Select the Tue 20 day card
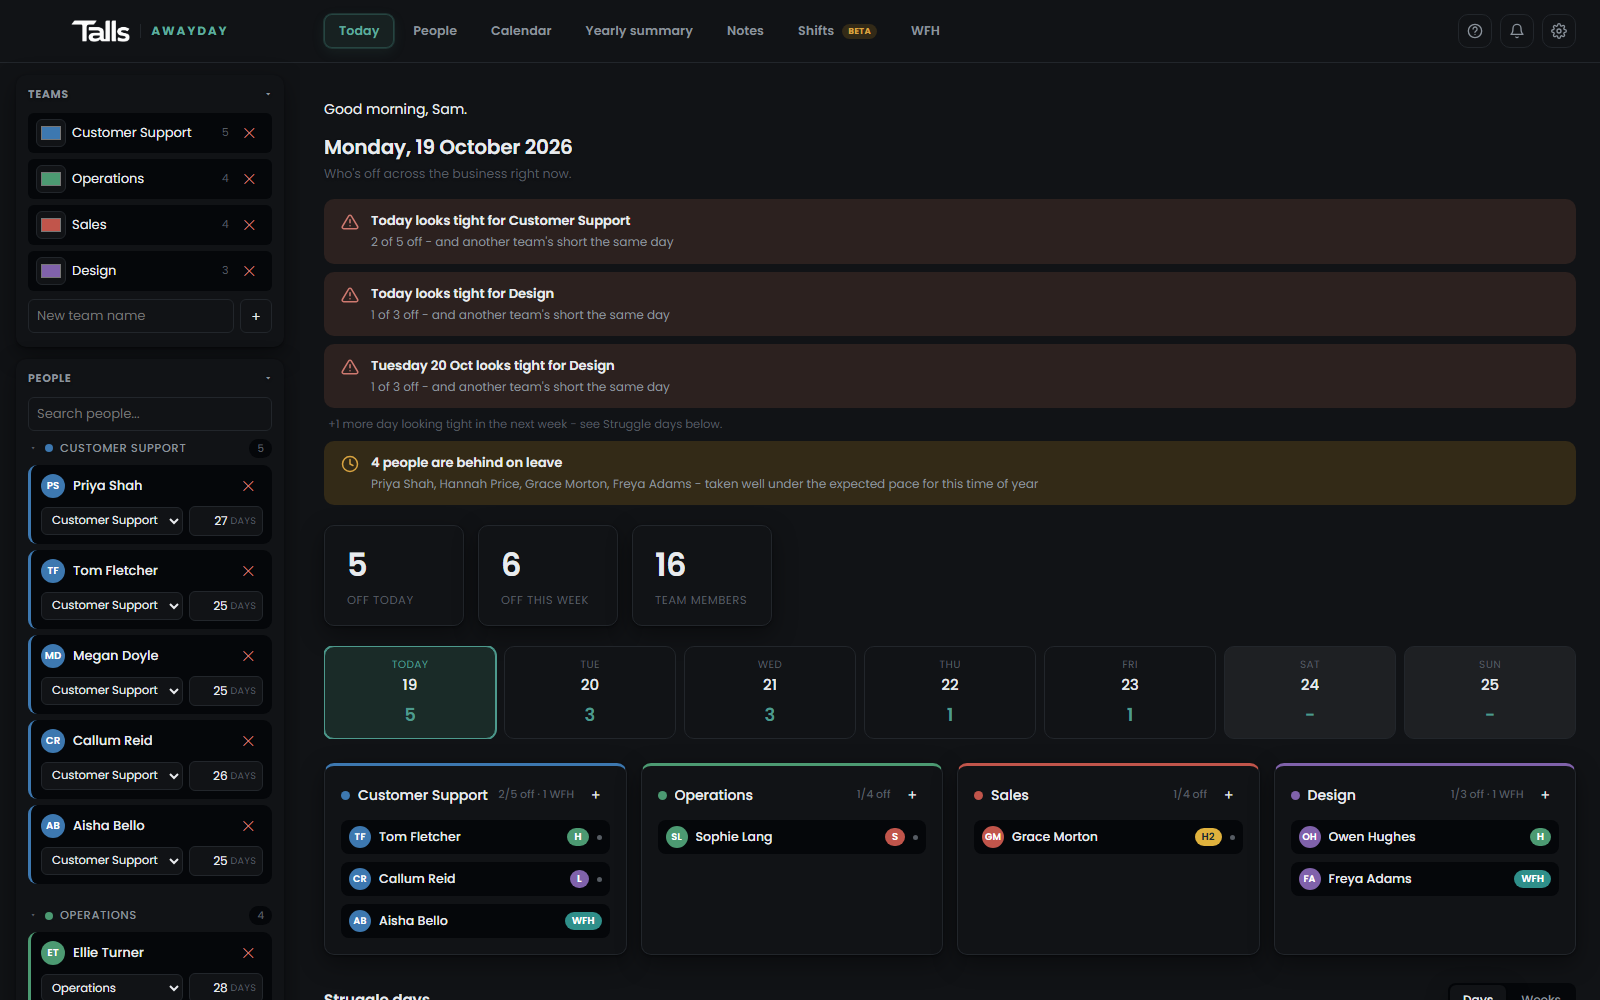1600x1000 pixels. click(590, 692)
